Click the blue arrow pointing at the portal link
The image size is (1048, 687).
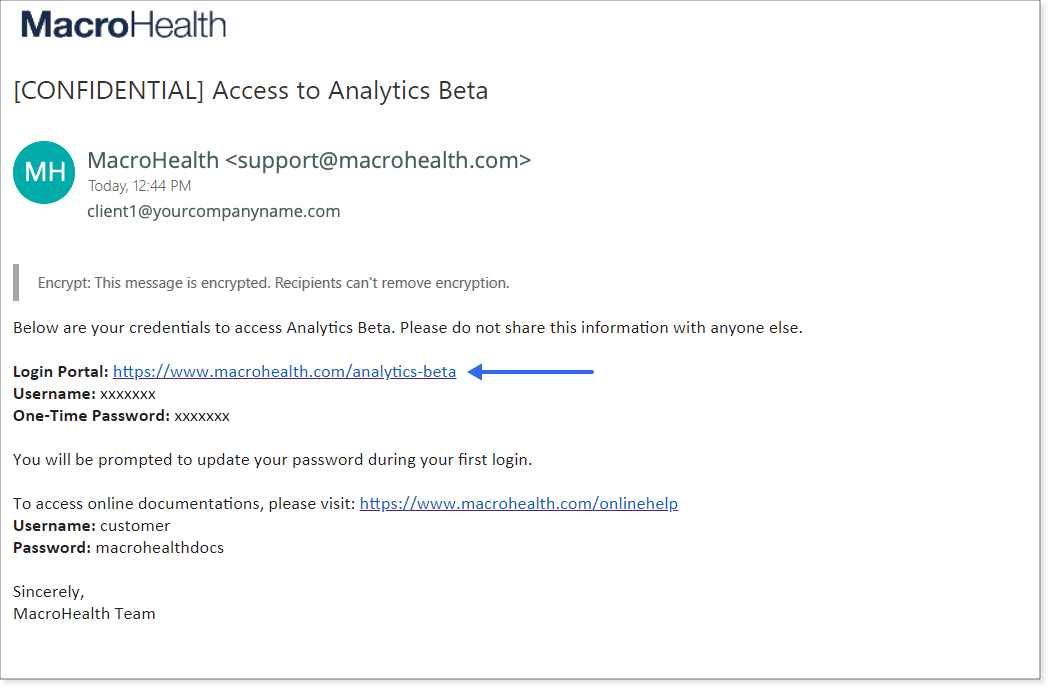tap(531, 372)
